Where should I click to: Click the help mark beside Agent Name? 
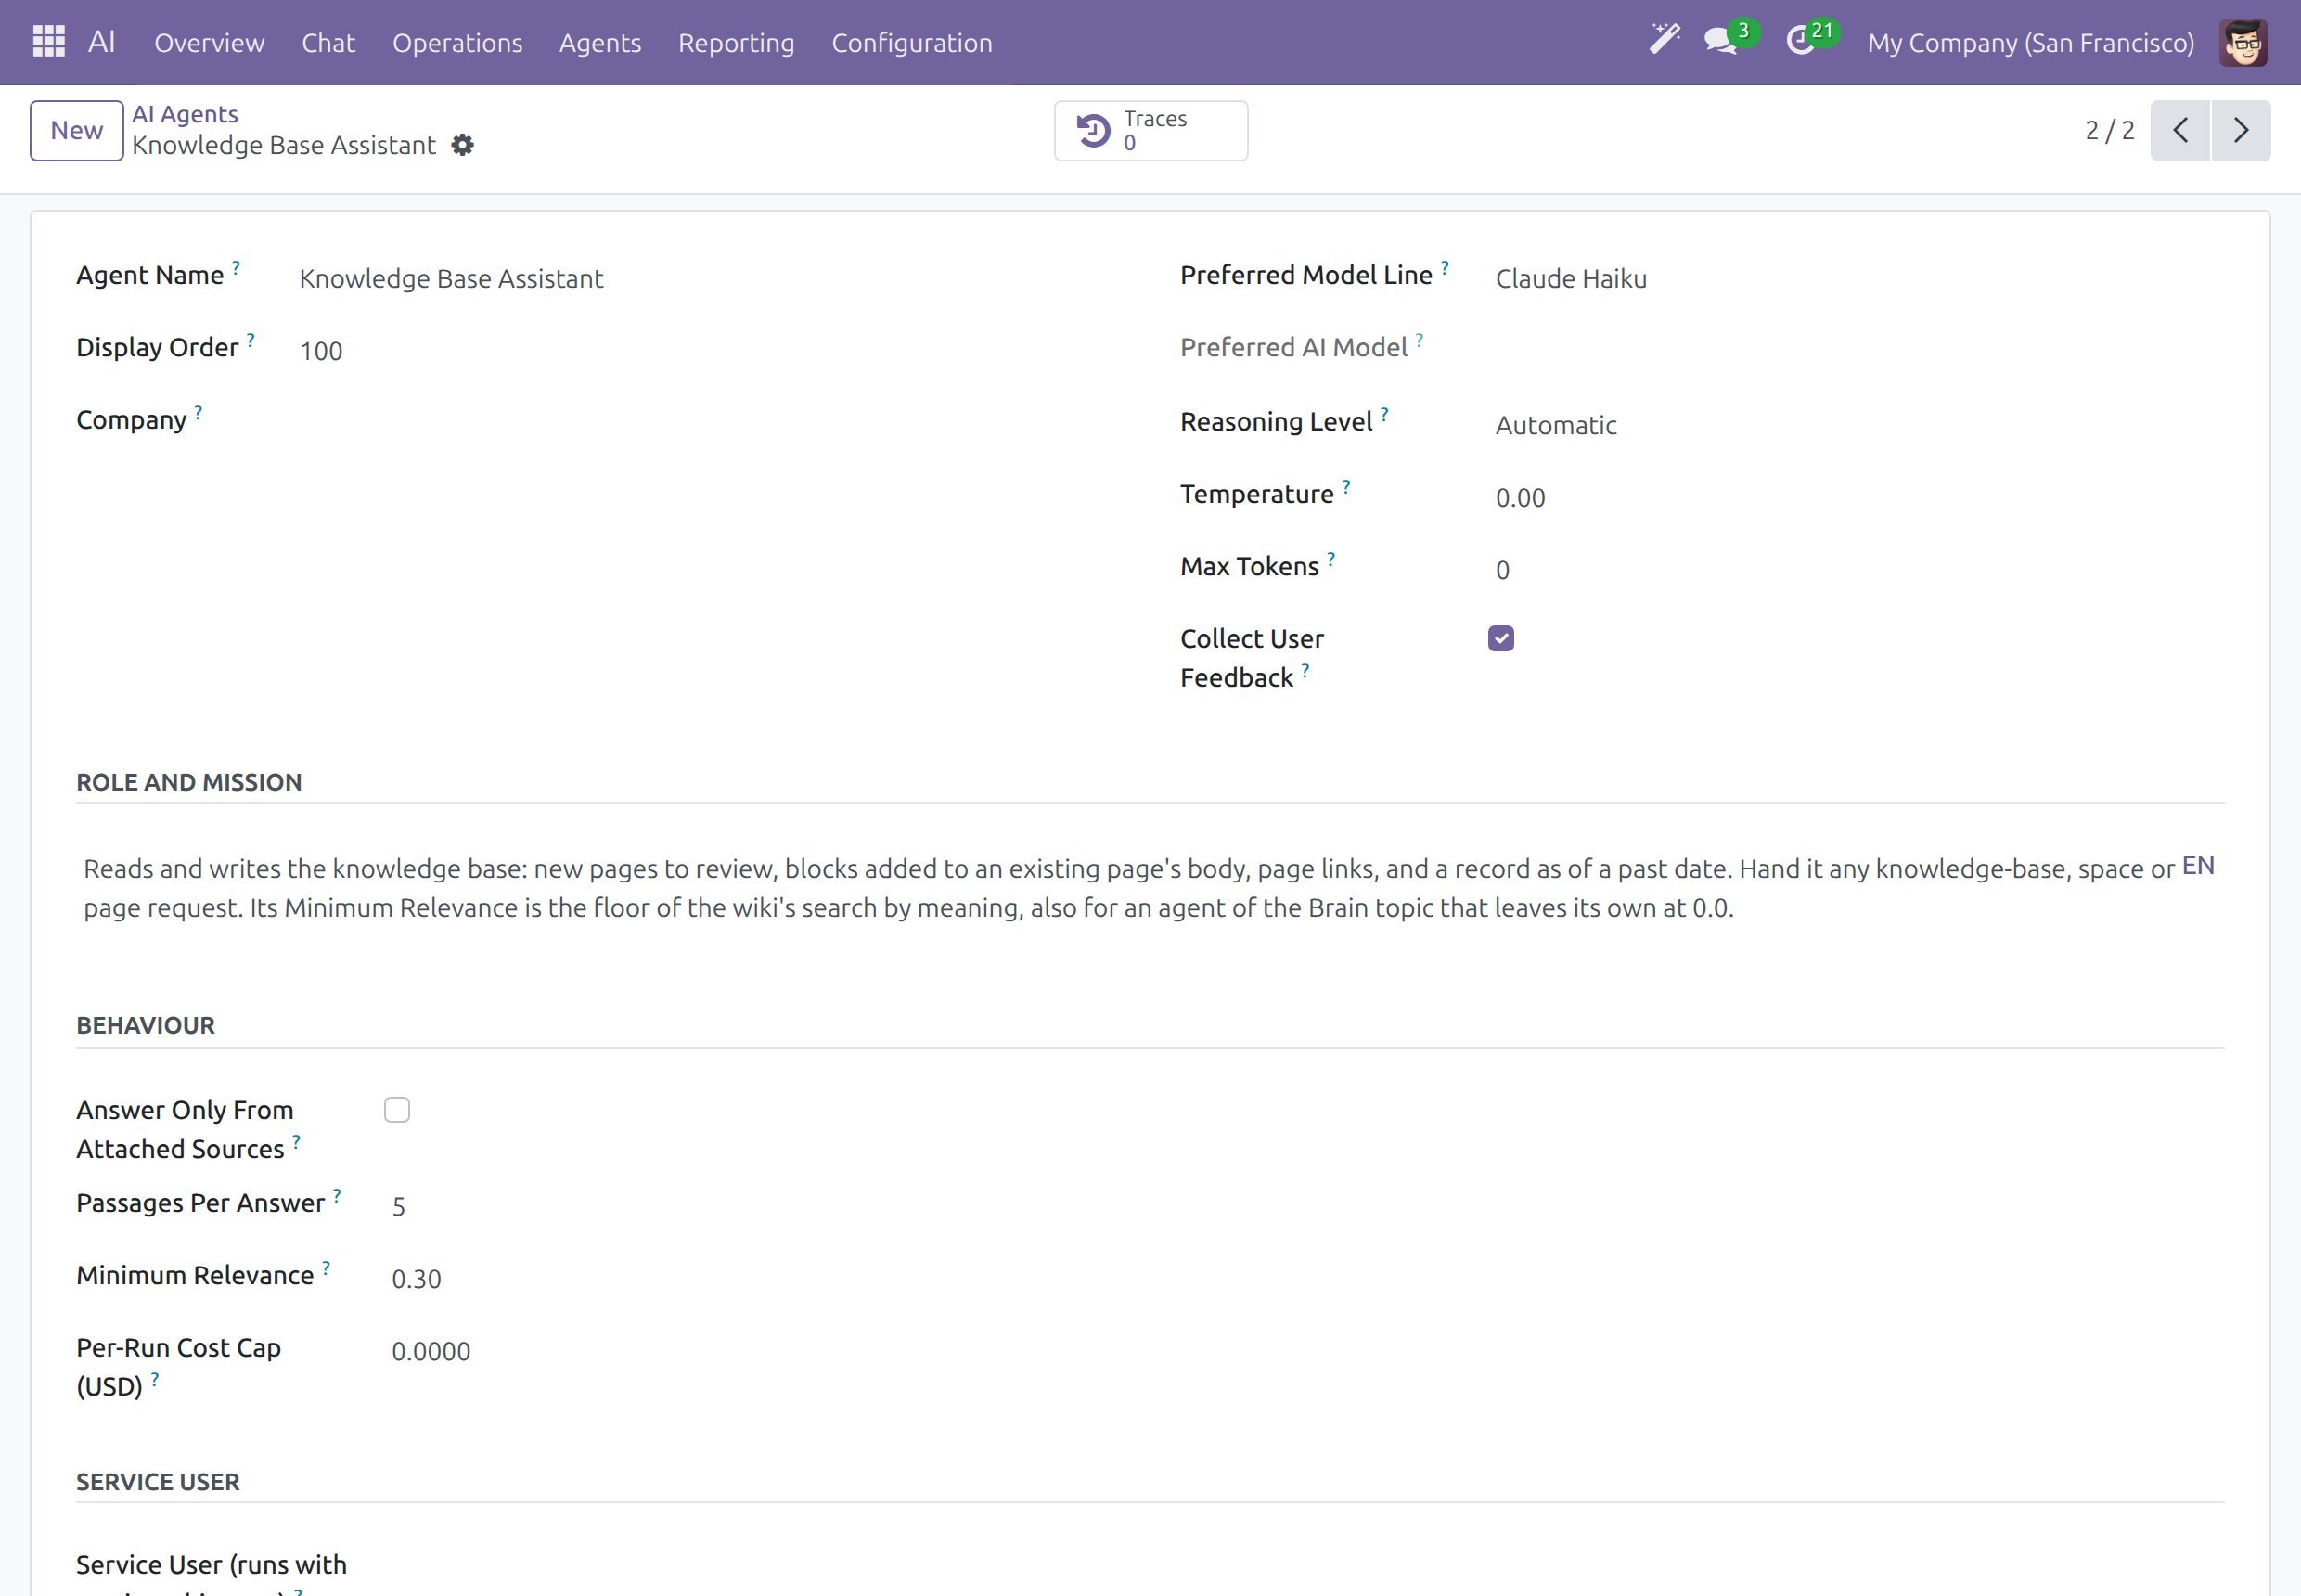coord(236,267)
